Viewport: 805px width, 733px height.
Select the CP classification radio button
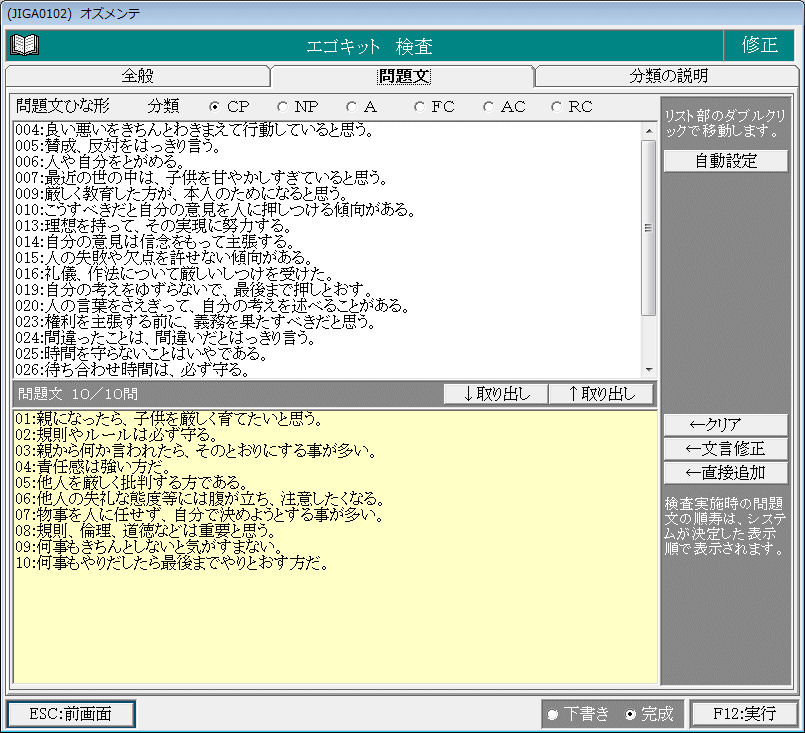click(x=229, y=107)
